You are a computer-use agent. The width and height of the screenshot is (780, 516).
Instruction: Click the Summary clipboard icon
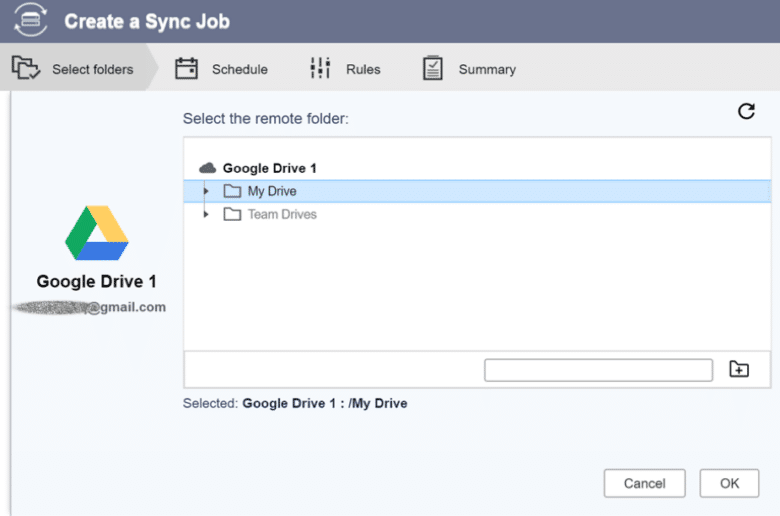coord(432,68)
